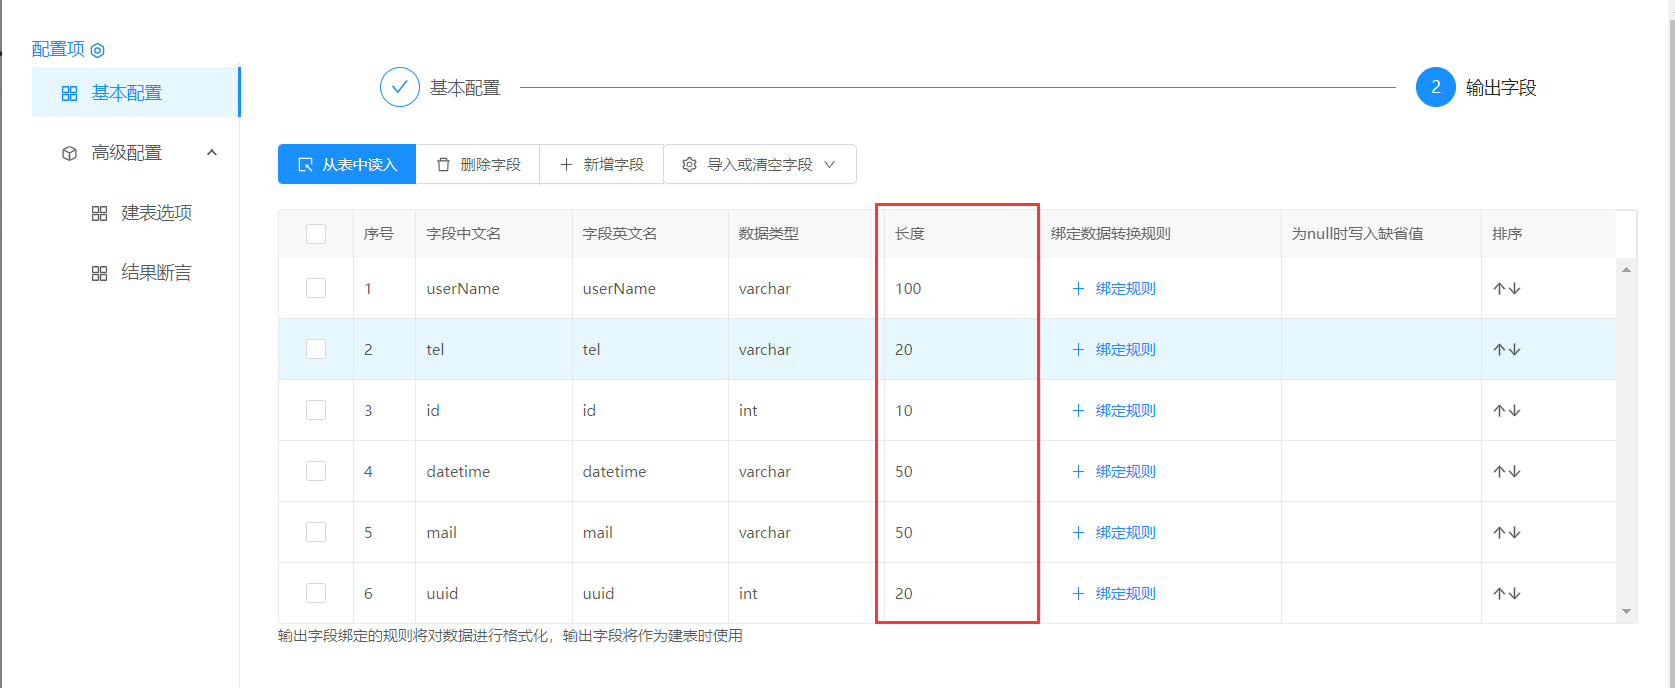Click the target icon next to 配置项
This screenshot has height=688, width=1675.
98,50
